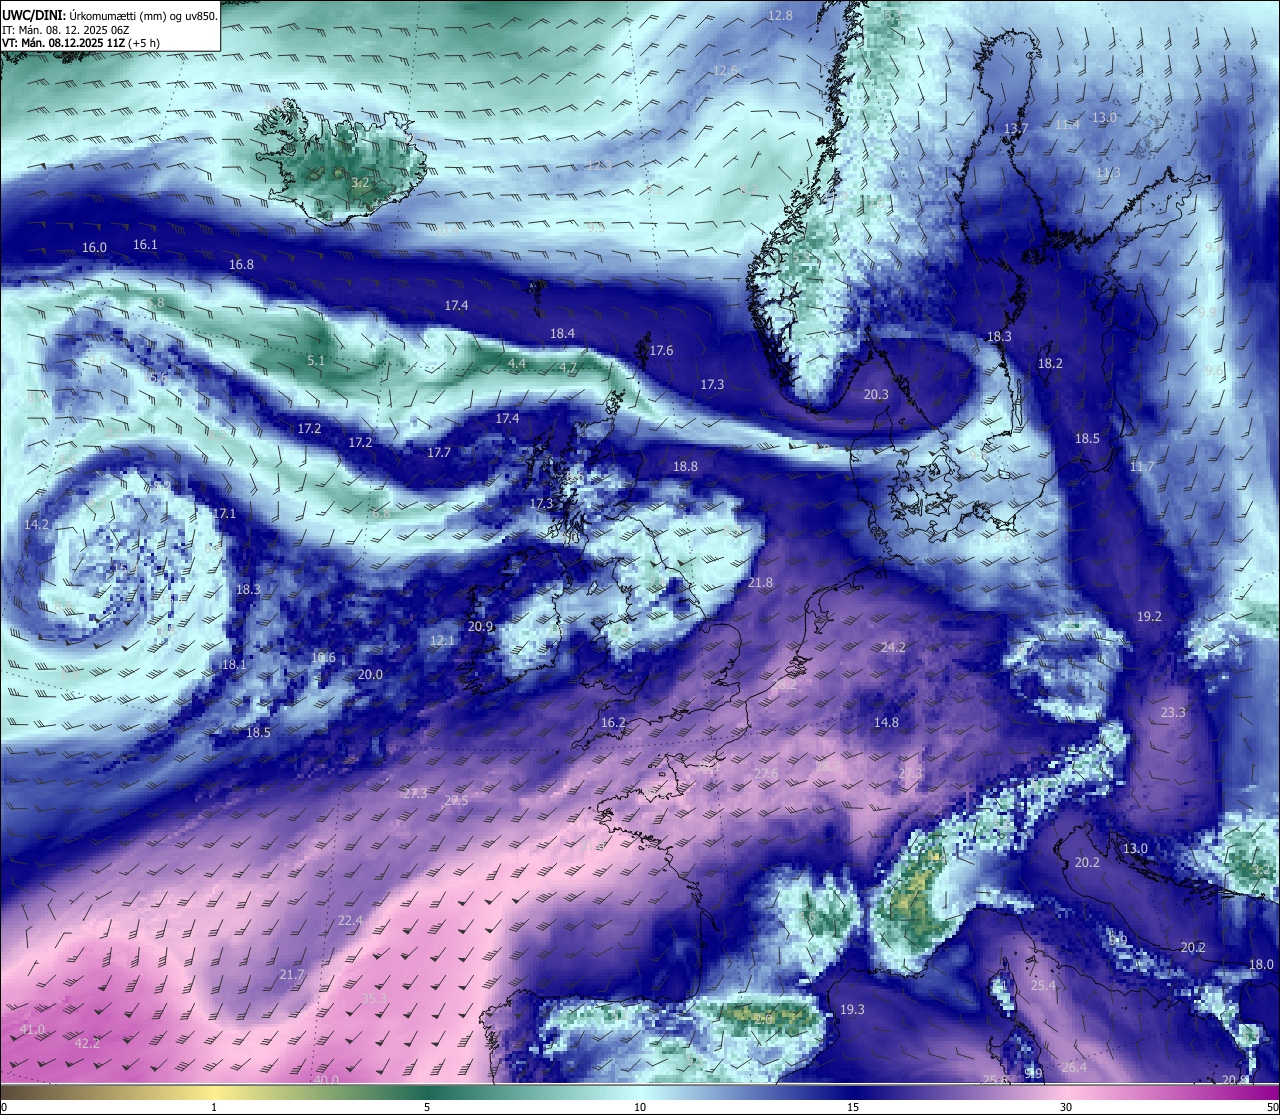Click the '21.7' value on the map
This screenshot has width=1280, height=1115.
(291, 975)
